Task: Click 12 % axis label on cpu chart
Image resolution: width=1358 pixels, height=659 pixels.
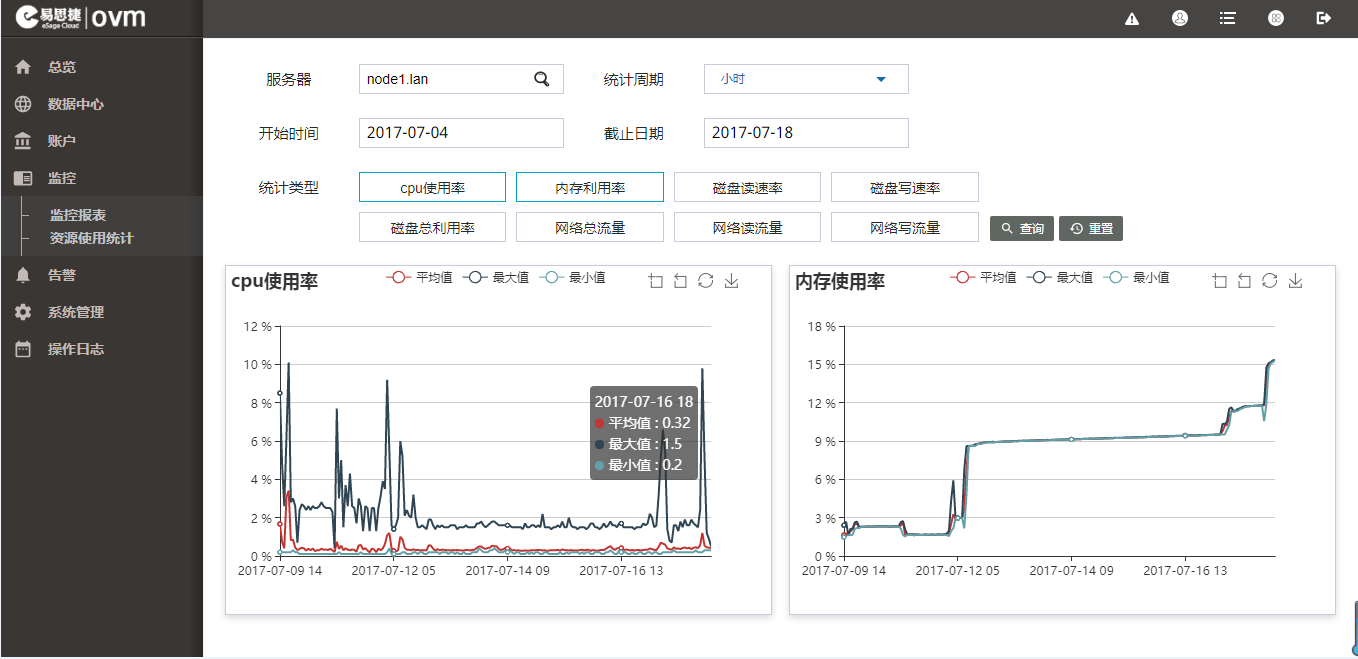Action: point(257,327)
